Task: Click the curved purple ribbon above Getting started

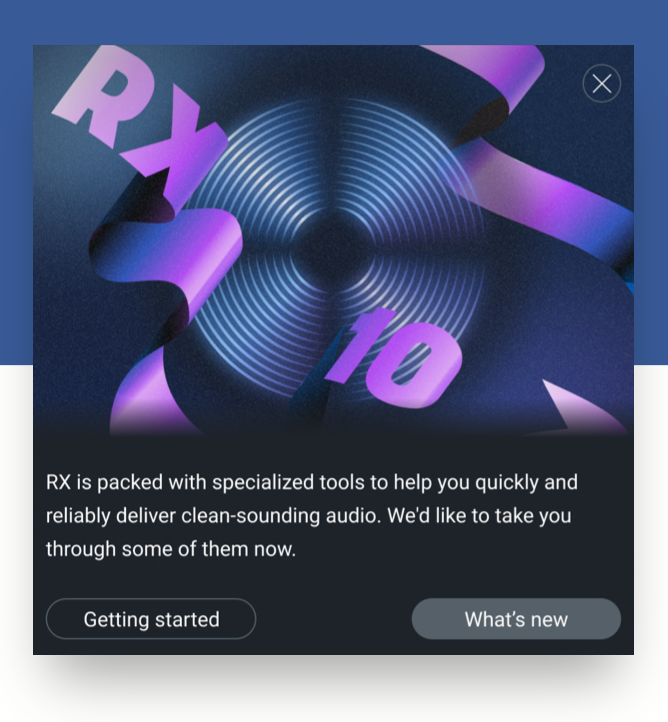Action: click(147, 396)
